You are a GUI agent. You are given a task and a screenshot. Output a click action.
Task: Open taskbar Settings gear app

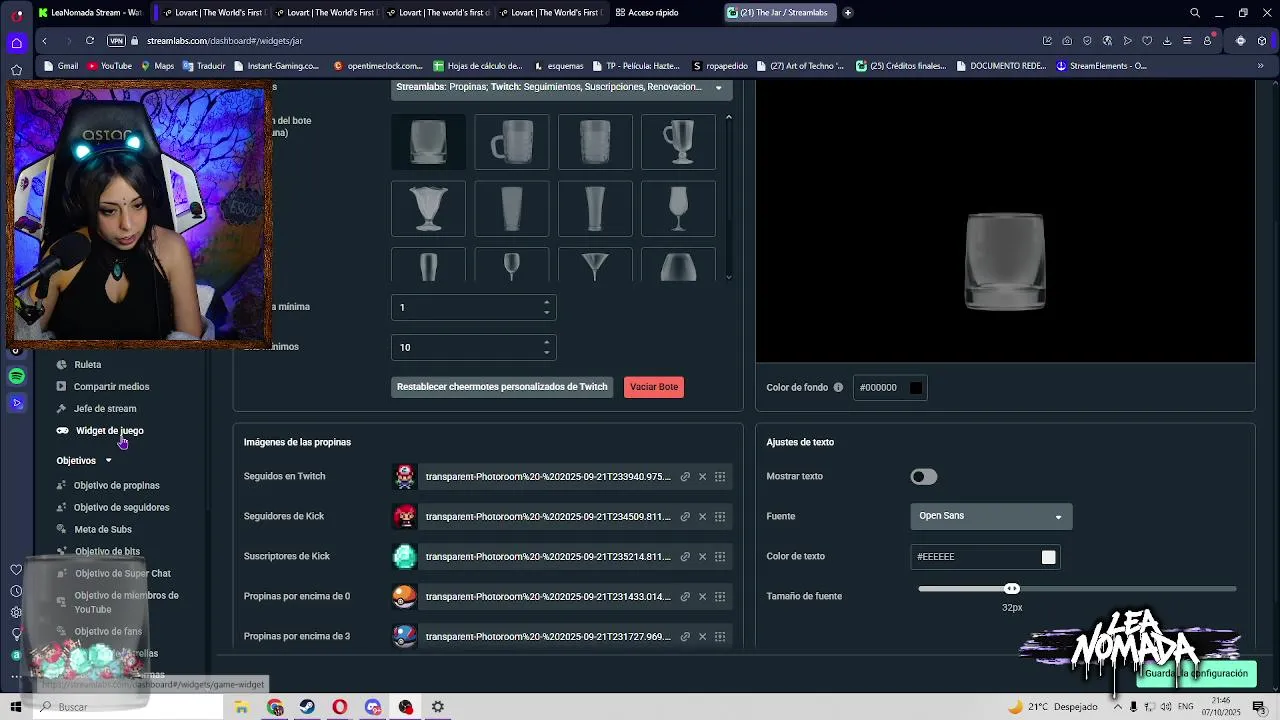pos(438,707)
